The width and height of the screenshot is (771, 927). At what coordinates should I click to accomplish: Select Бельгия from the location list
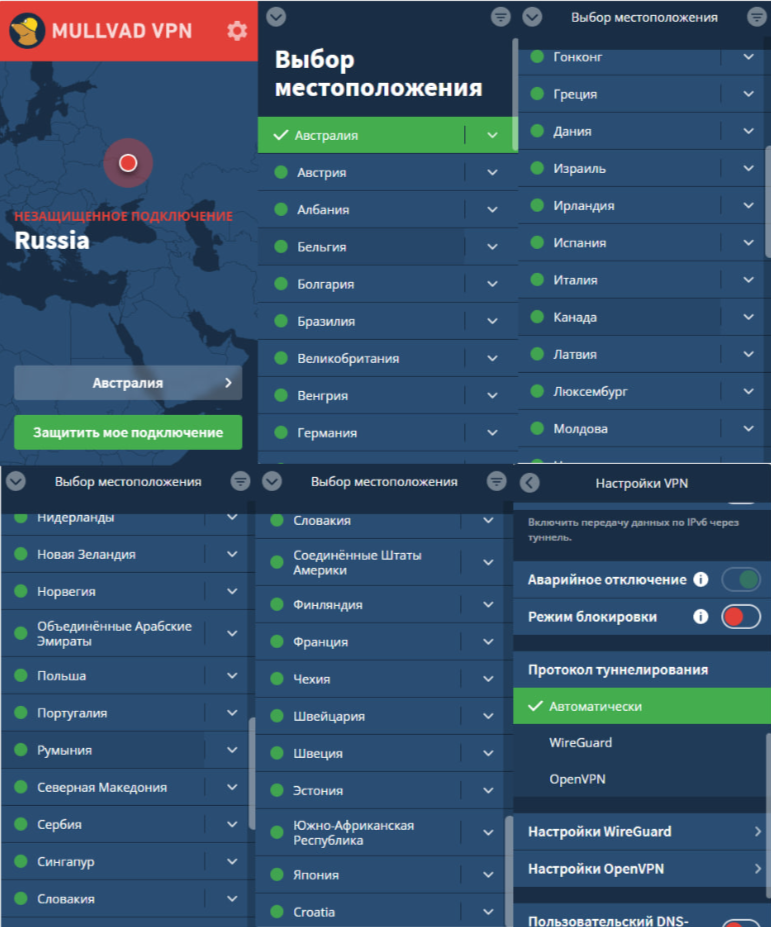tap(361, 247)
